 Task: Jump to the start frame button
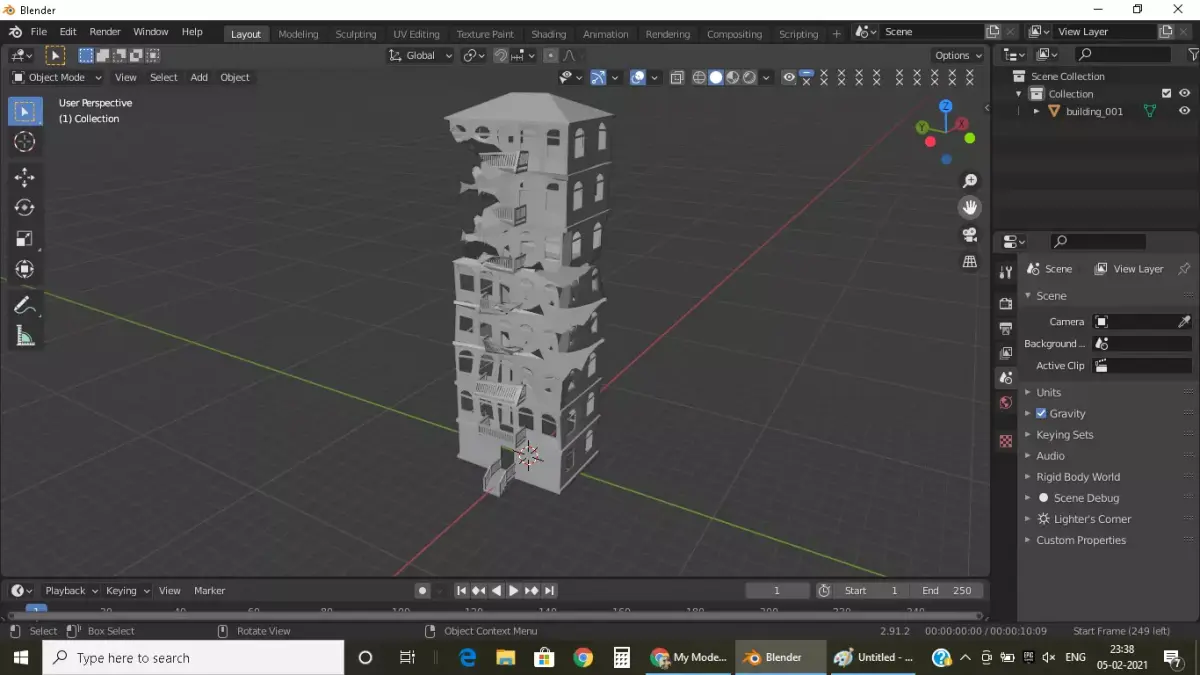pos(461,591)
